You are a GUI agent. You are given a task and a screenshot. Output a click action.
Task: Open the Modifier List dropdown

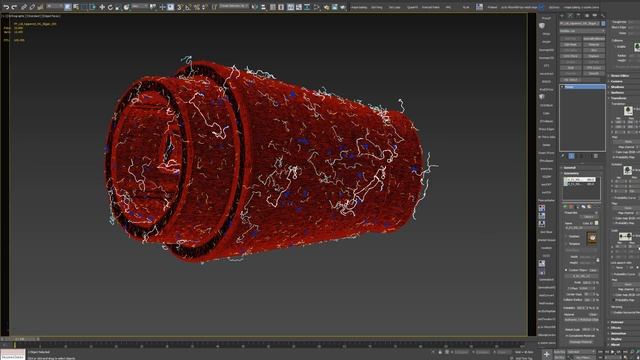pos(582,31)
